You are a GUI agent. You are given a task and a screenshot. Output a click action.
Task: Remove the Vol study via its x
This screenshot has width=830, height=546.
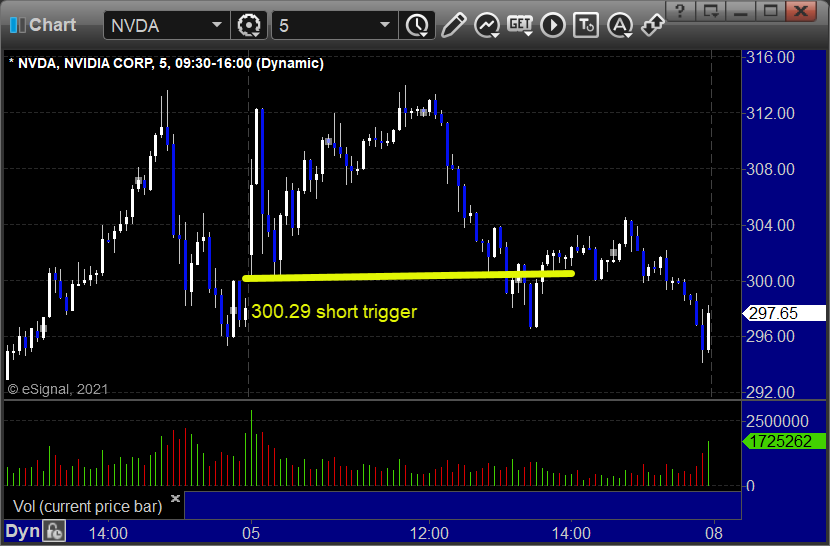176,498
